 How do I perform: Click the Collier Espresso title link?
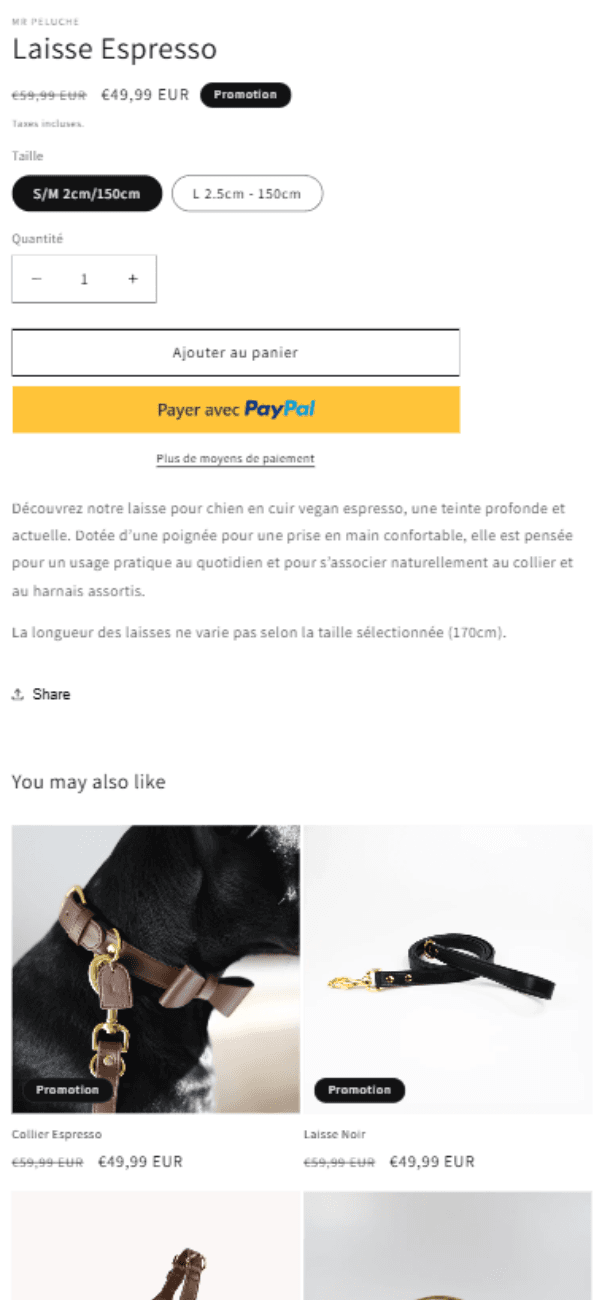57,1134
